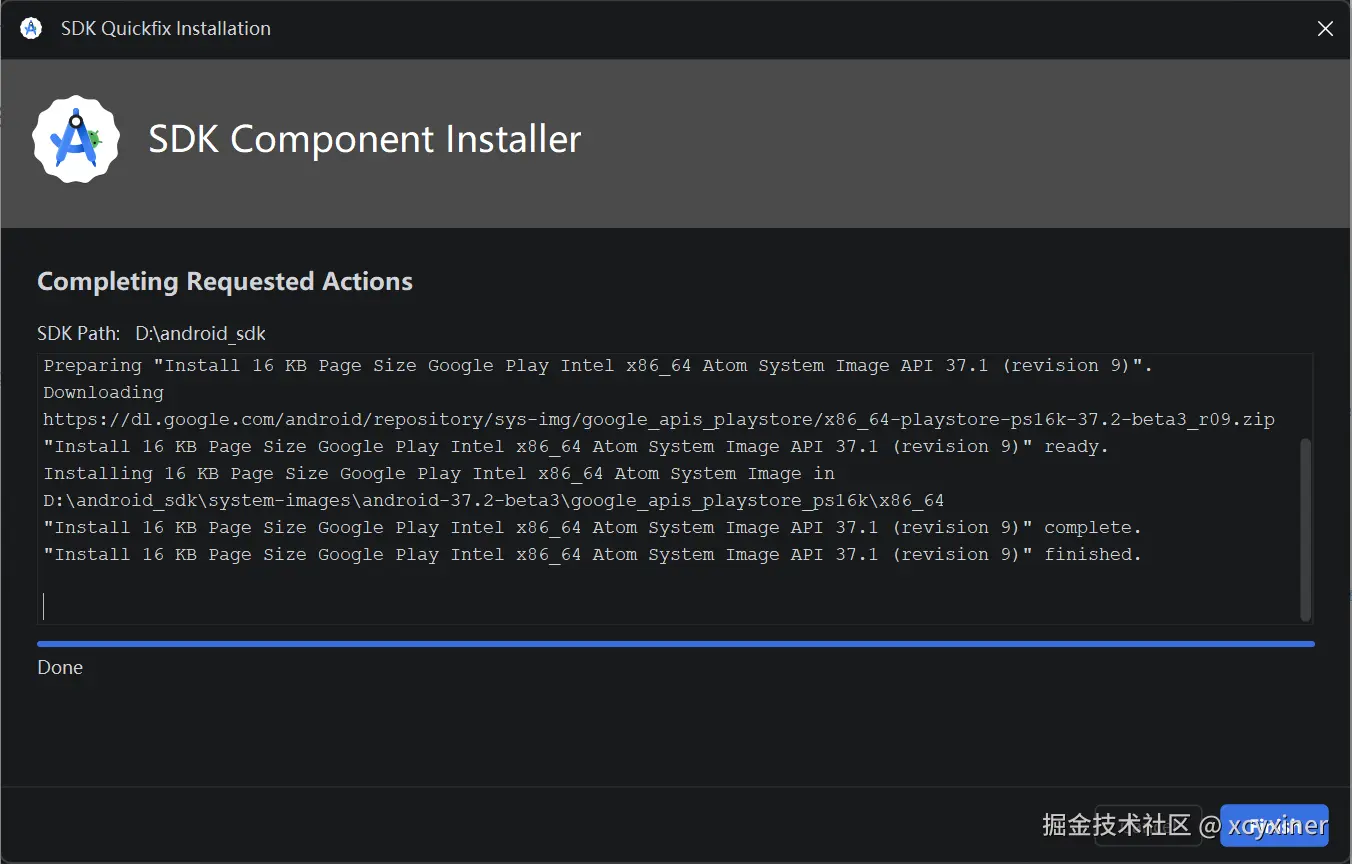Click the installation log vertical scrollbar
Image resolution: width=1352 pixels, height=864 pixels.
pos(1305,529)
